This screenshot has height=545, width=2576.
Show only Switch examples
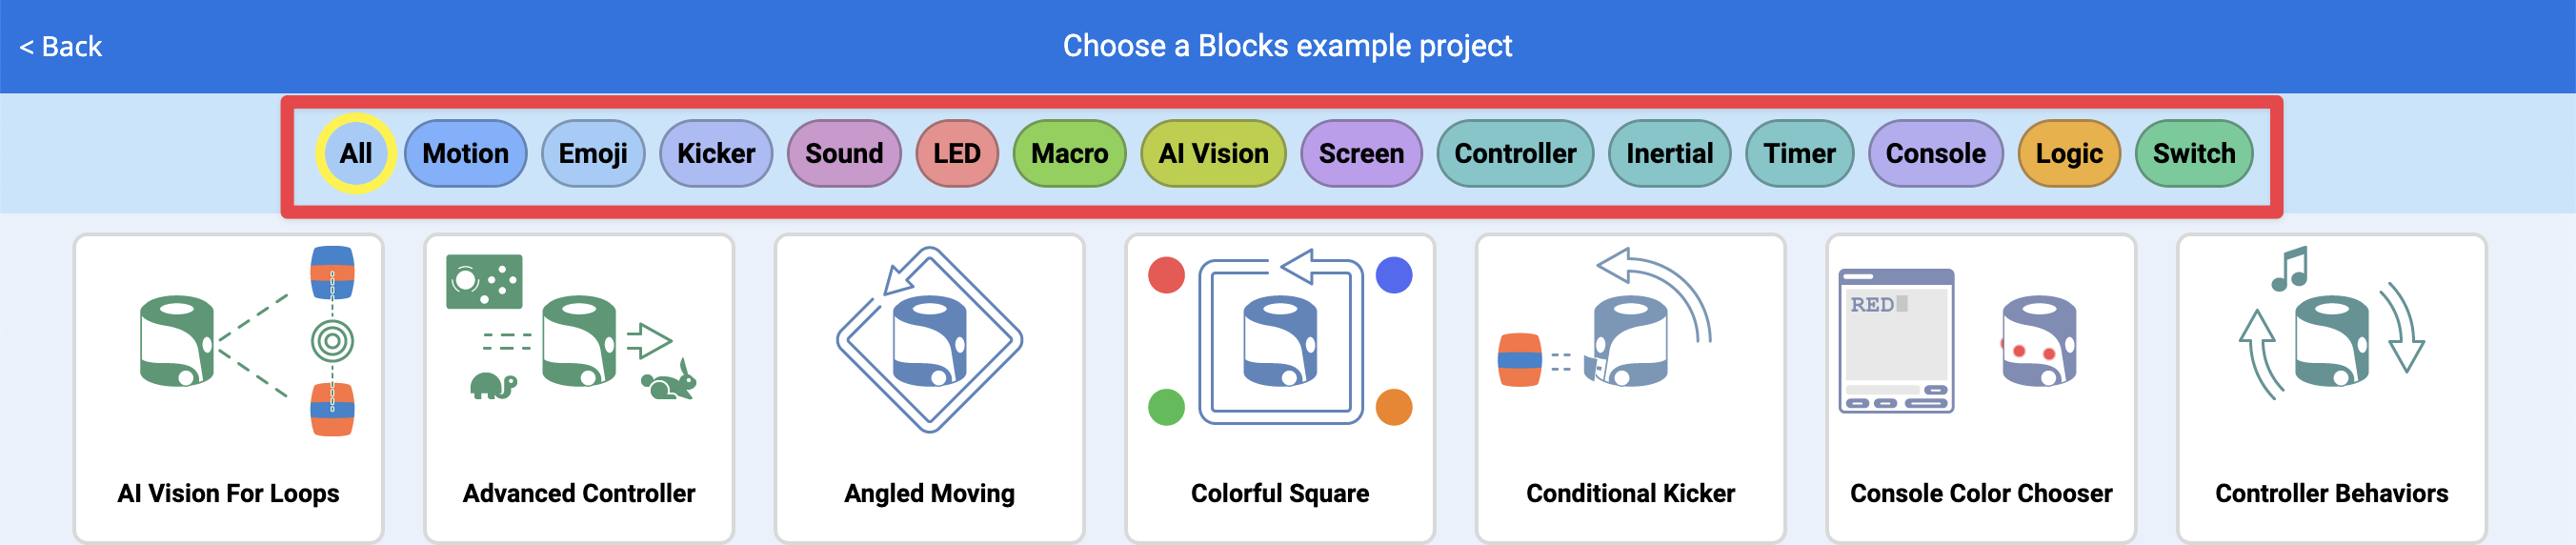(2194, 154)
